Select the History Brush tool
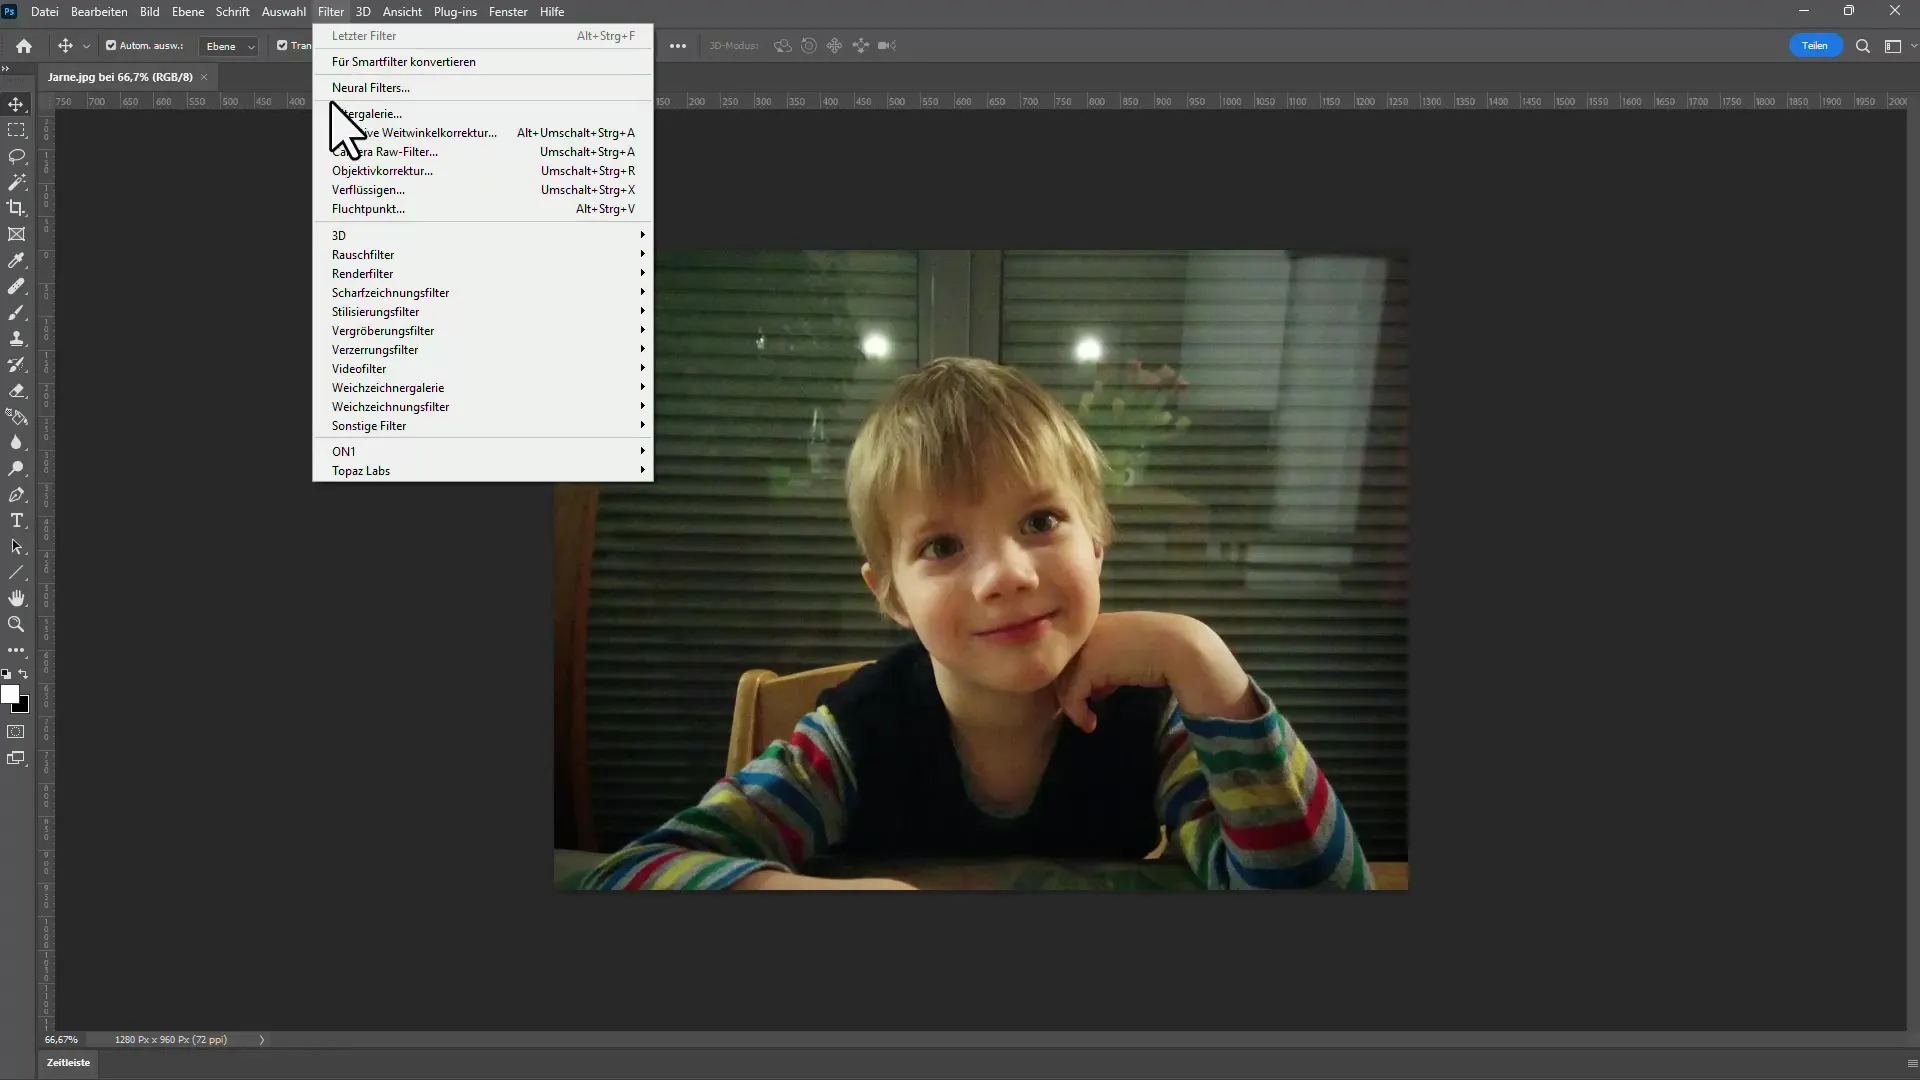Image resolution: width=1920 pixels, height=1080 pixels. coord(16,364)
